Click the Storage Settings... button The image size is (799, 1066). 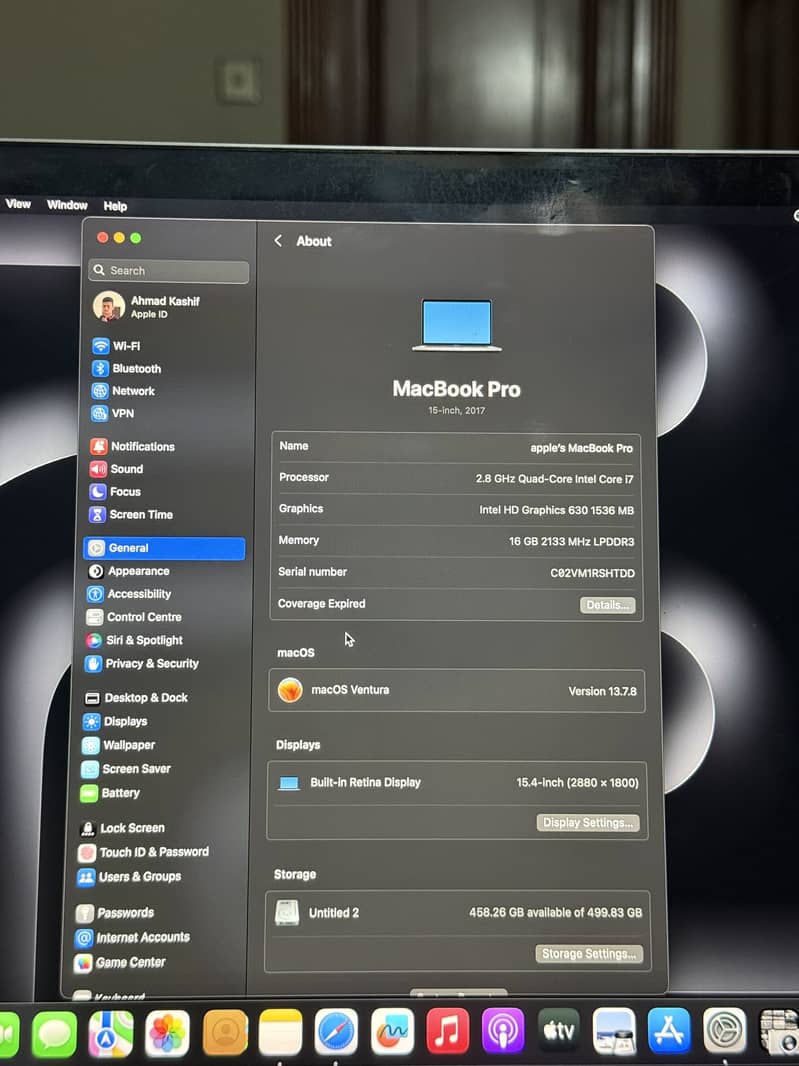[589, 954]
